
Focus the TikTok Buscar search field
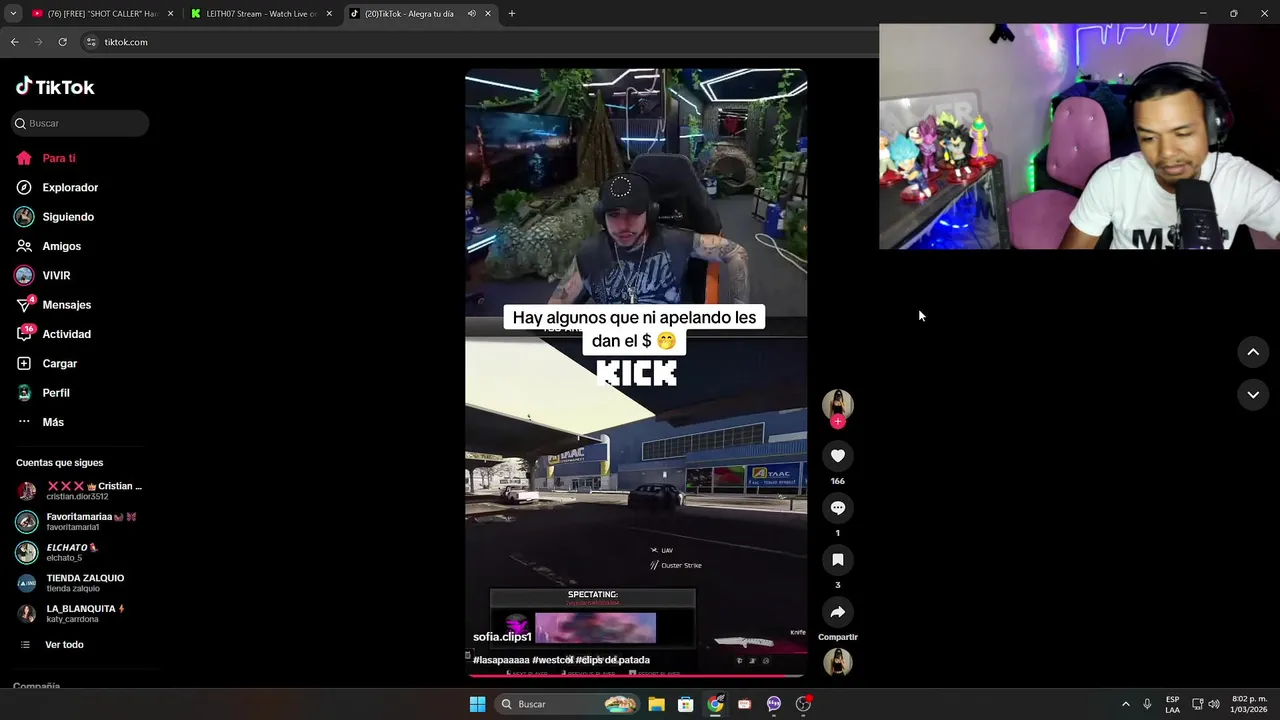[80, 123]
